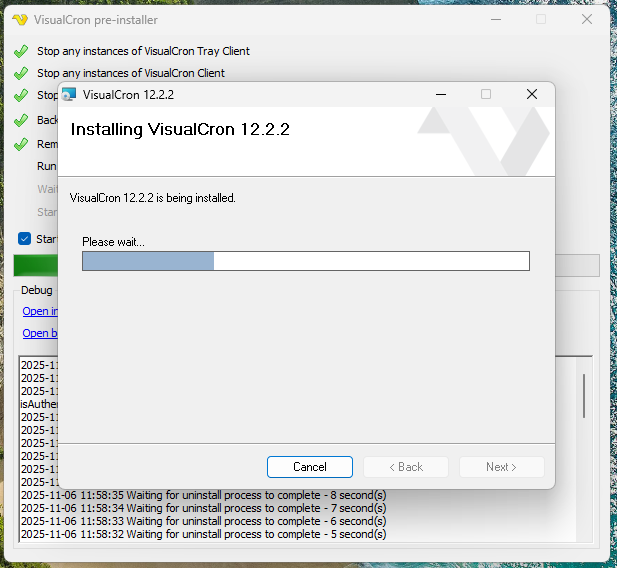The width and height of the screenshot is (617, 568).
Task: Open the second Debug link below
Action: pos(40,333)
